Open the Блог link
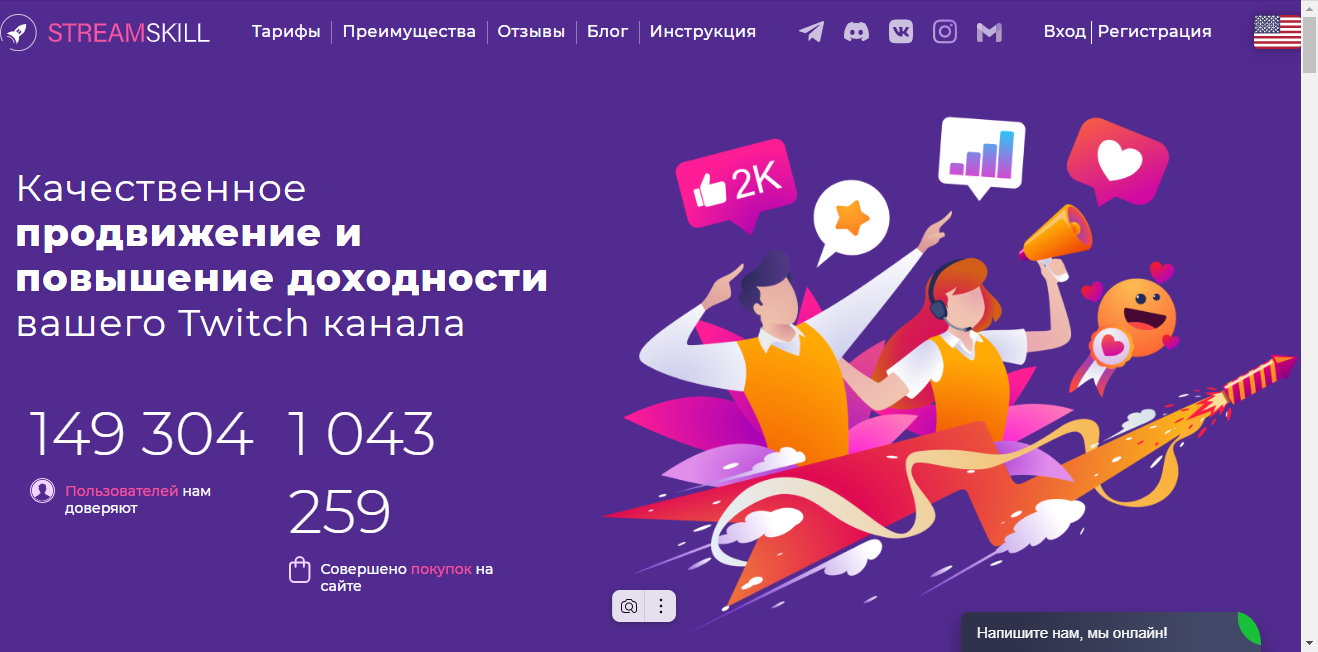The image size is (1318, 652). (x=607, y=32)
